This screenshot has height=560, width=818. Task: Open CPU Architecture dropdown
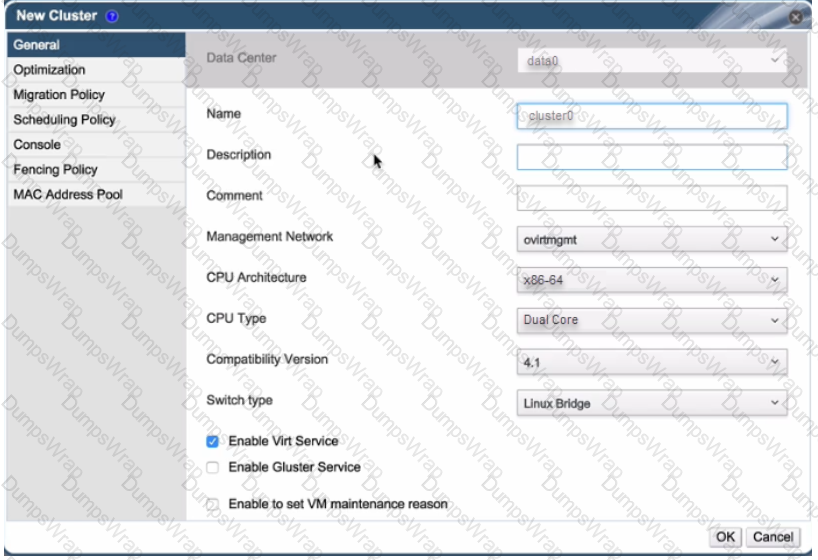pyautogui.click(x=652, y=280)
